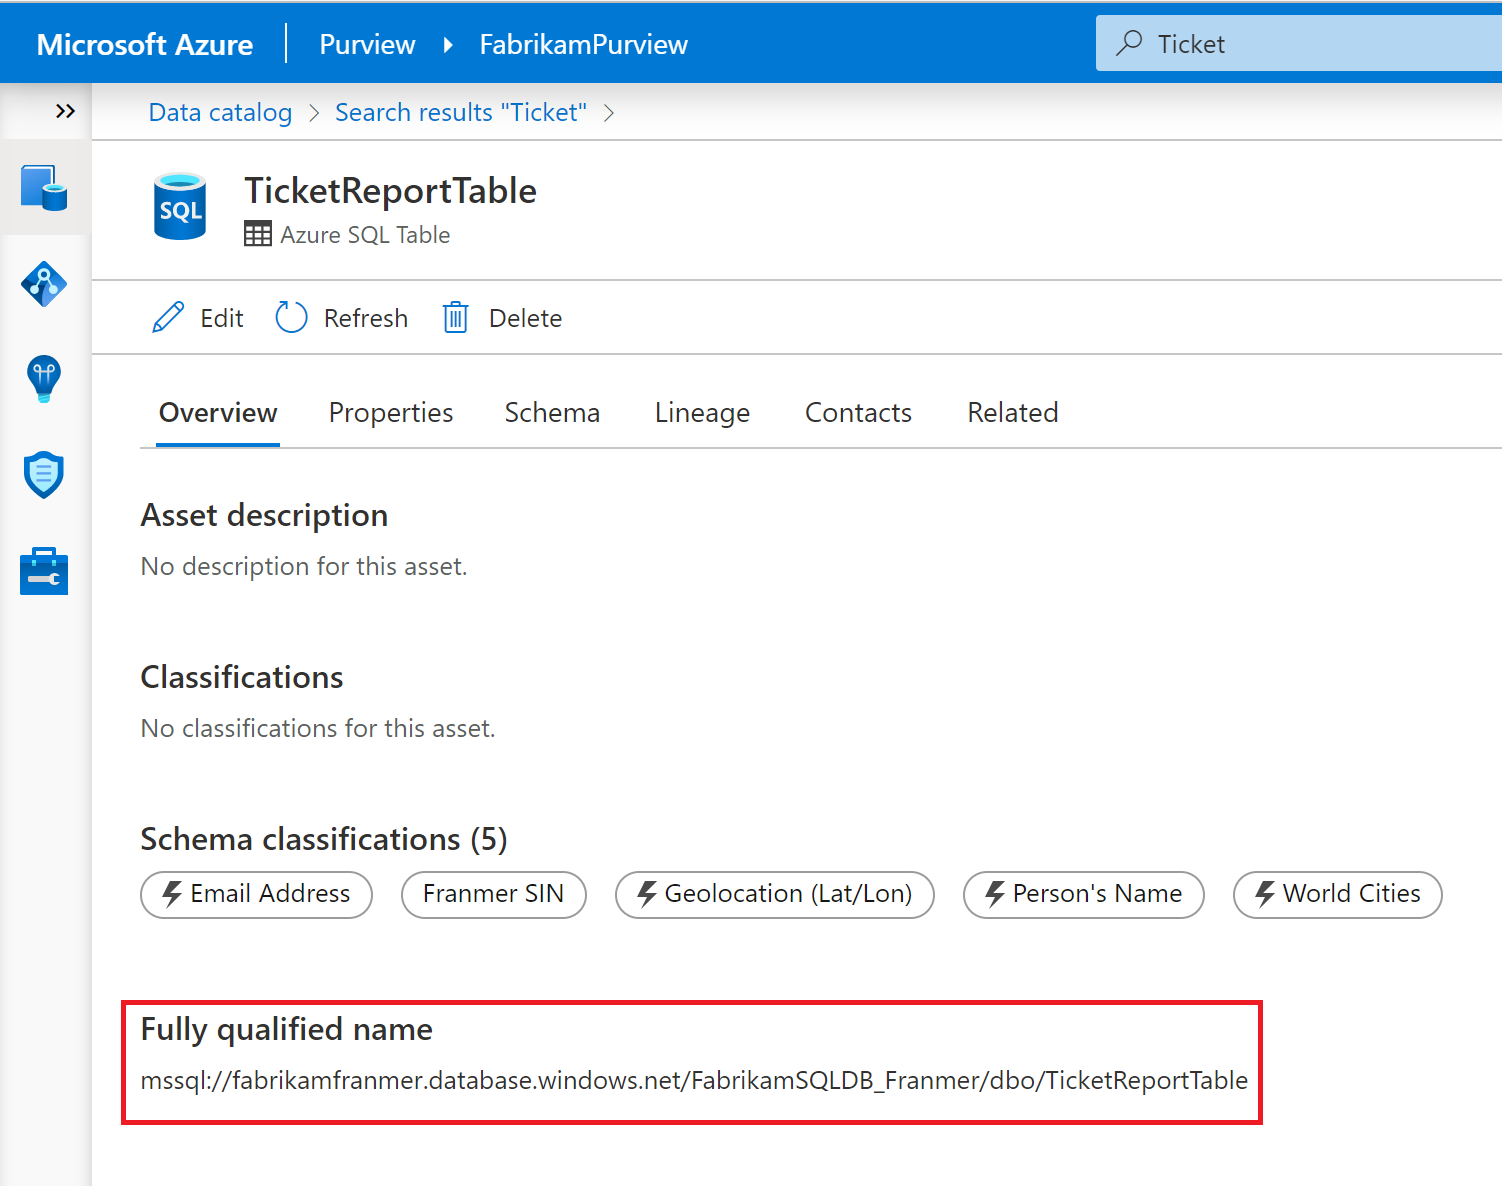
Task: Open the Insights lightbulb sidebar icon
Action: (x=44, y=379)
